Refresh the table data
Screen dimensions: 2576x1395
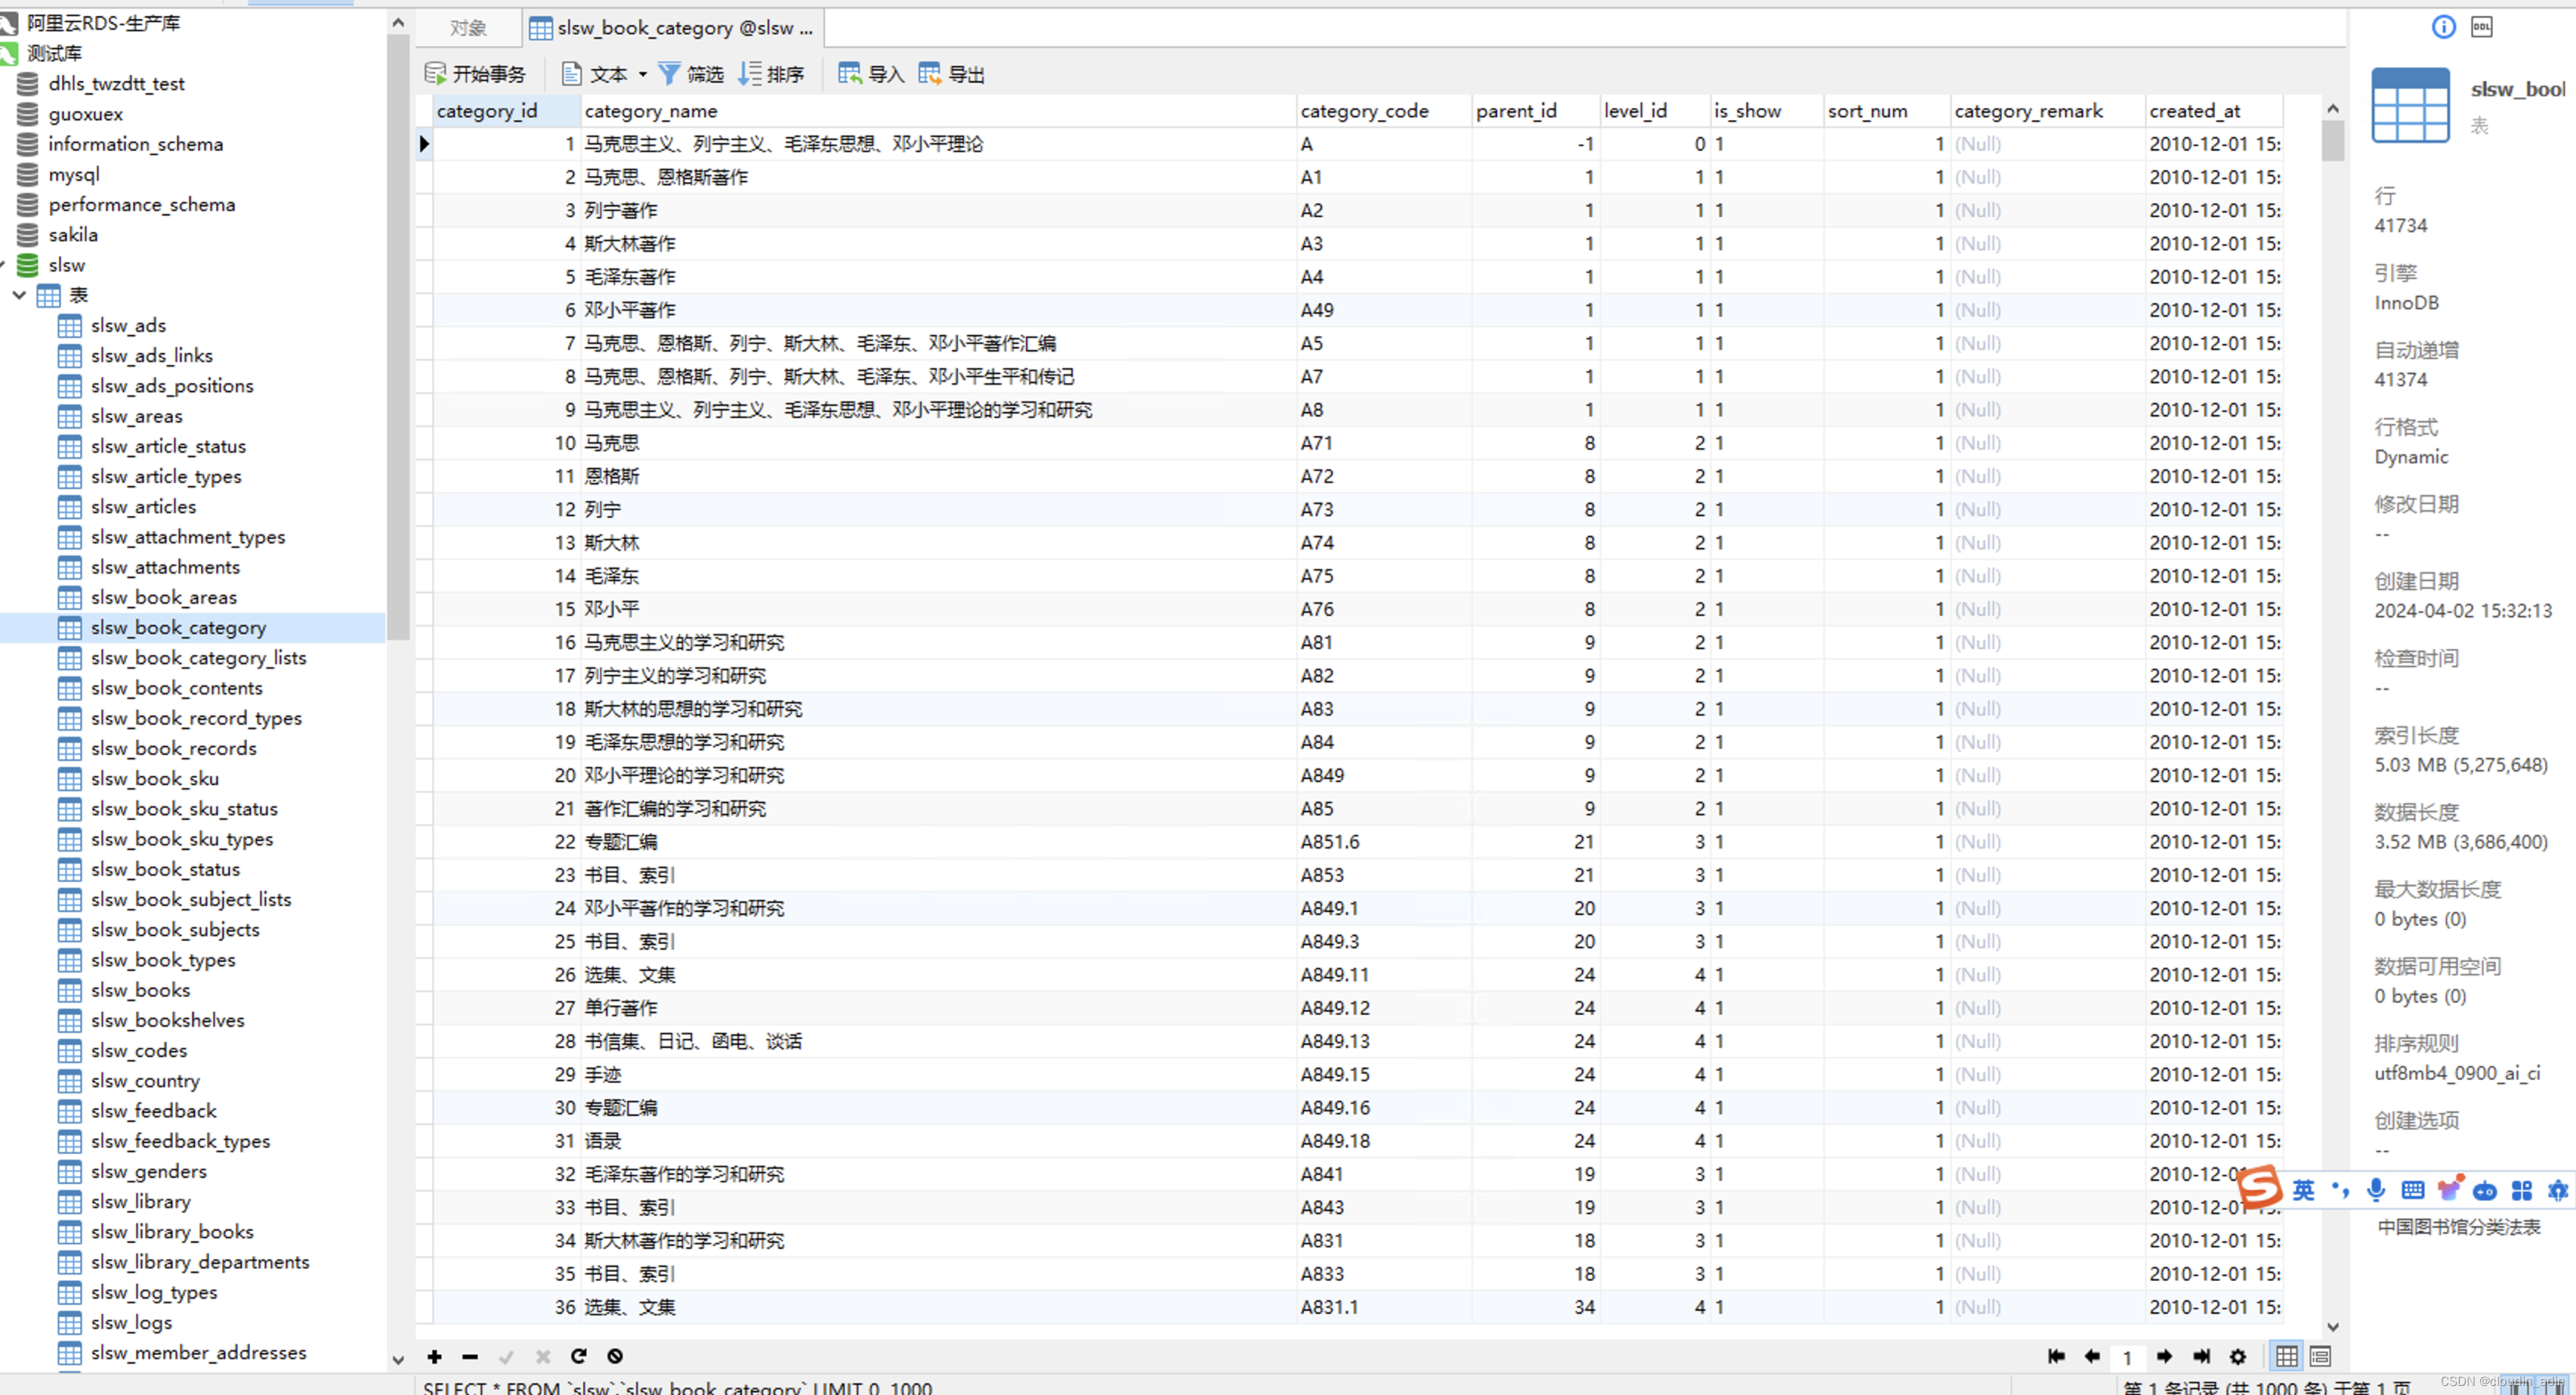click(x=578, y=1356)
